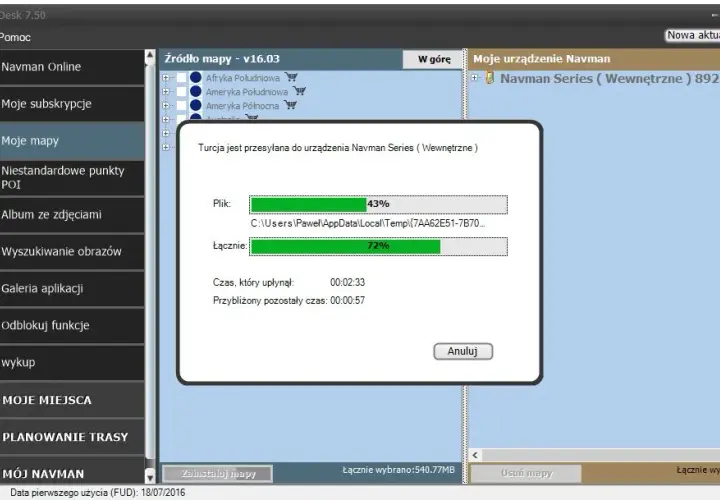Click the cart icon next to Afryka Południowa
The height and width of the screenshot is (500, 720).
tap(291, 77)
